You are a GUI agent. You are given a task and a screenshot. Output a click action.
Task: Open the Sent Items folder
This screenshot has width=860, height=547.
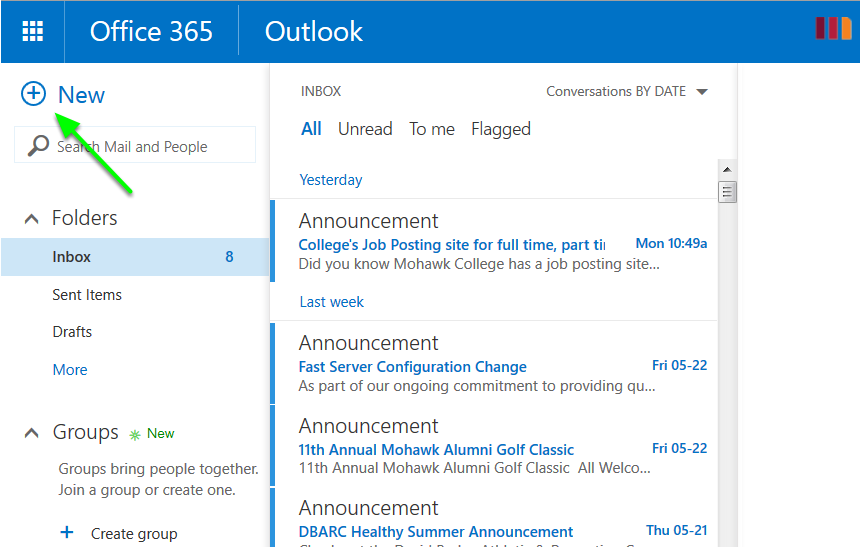[87, 295]
